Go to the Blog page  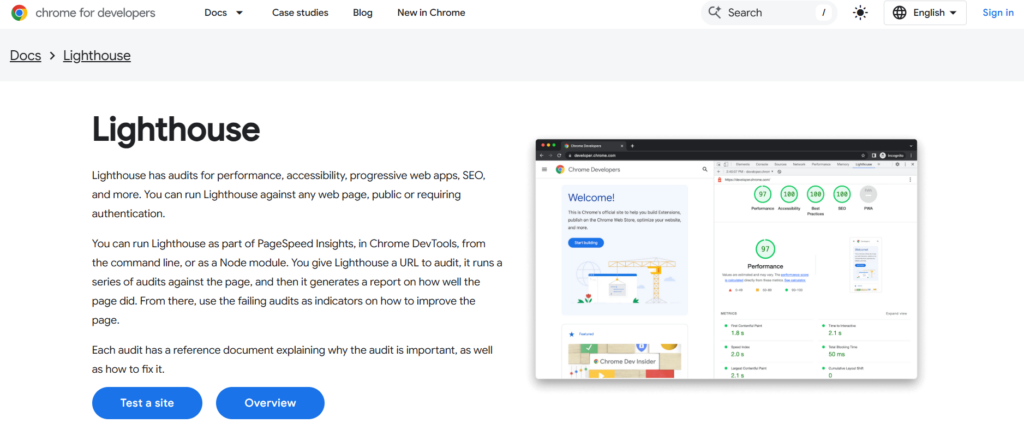[x=362, y=12]
